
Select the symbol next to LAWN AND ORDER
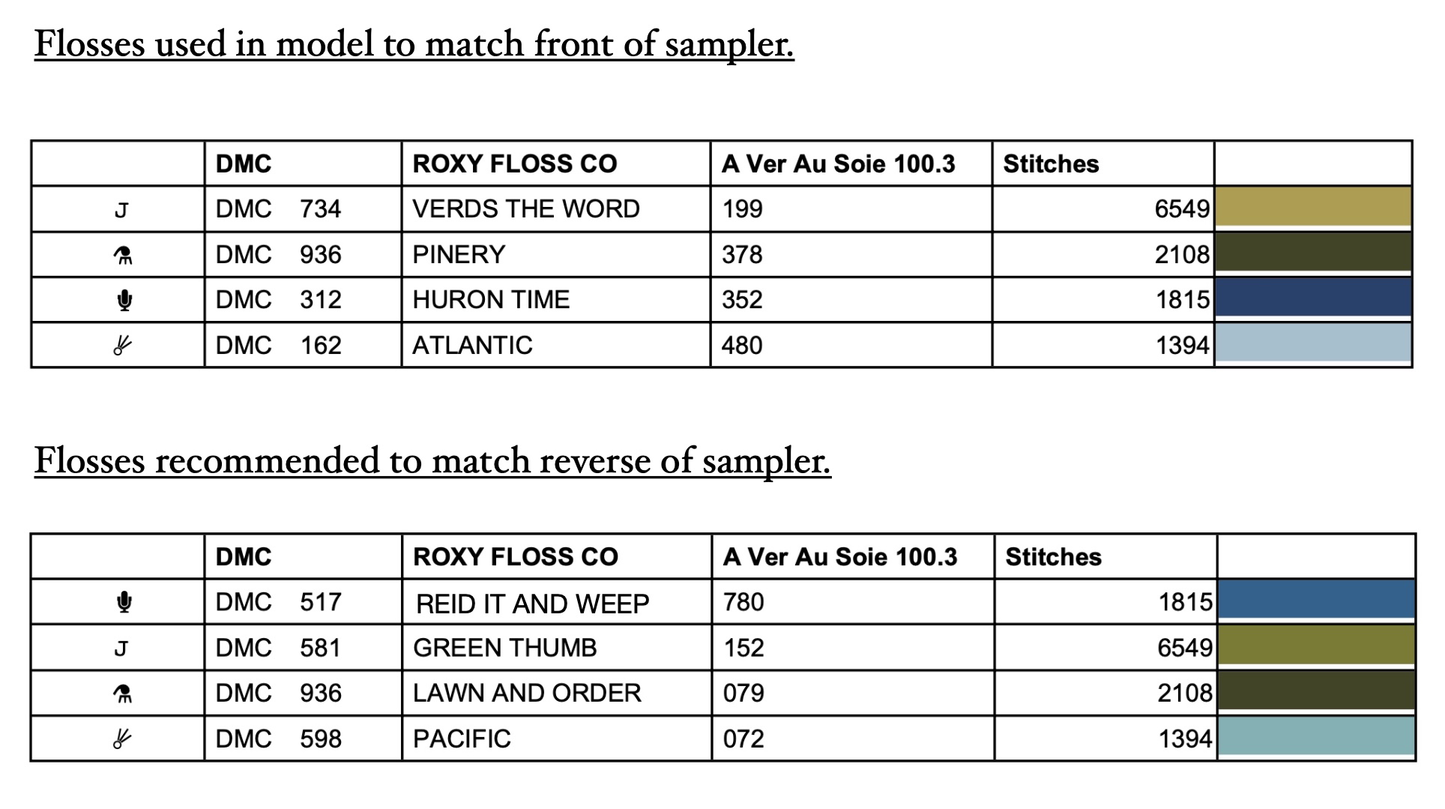[x=120, y=694]
